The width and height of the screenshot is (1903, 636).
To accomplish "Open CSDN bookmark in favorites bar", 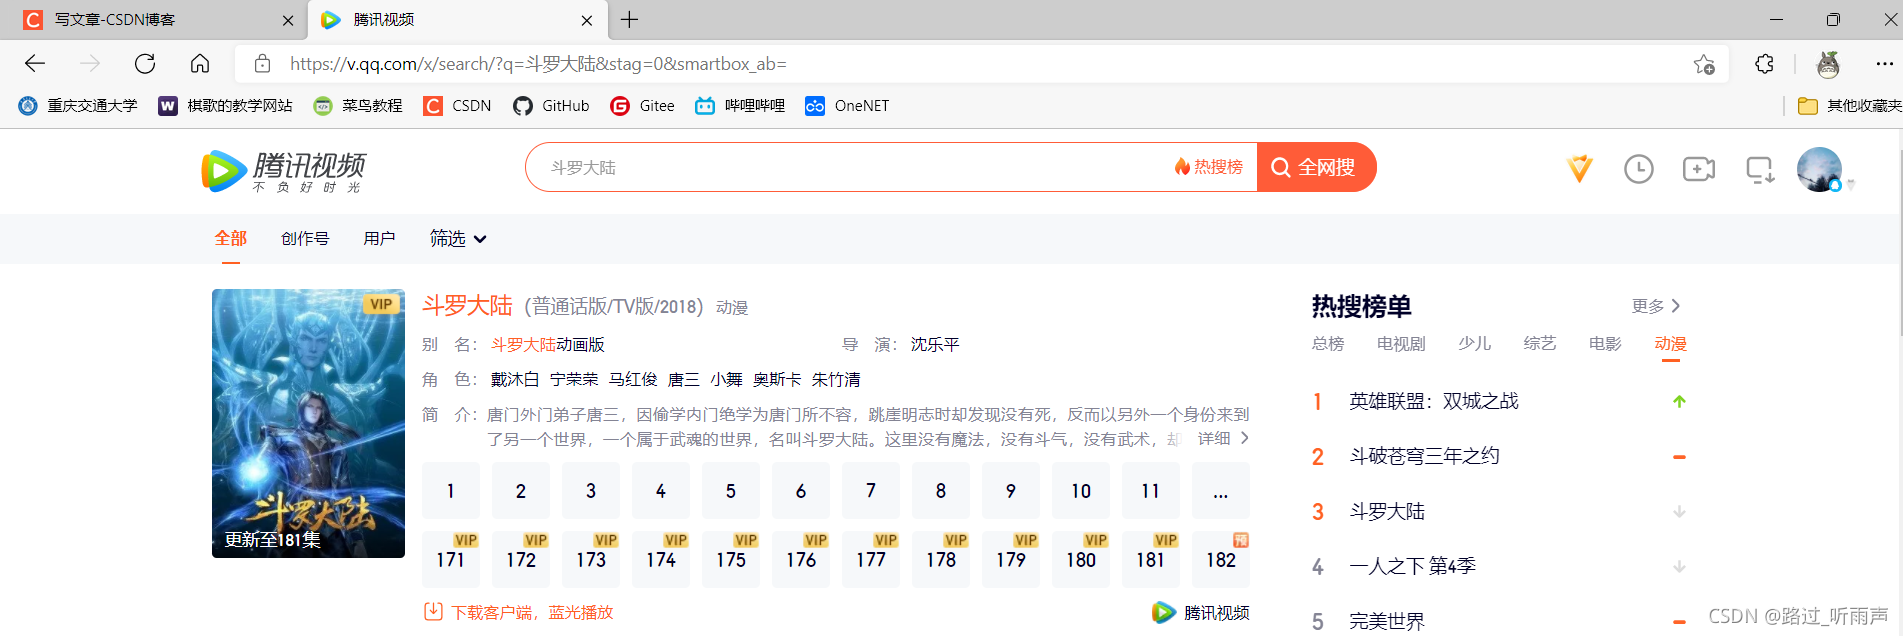I will [457, 106].
